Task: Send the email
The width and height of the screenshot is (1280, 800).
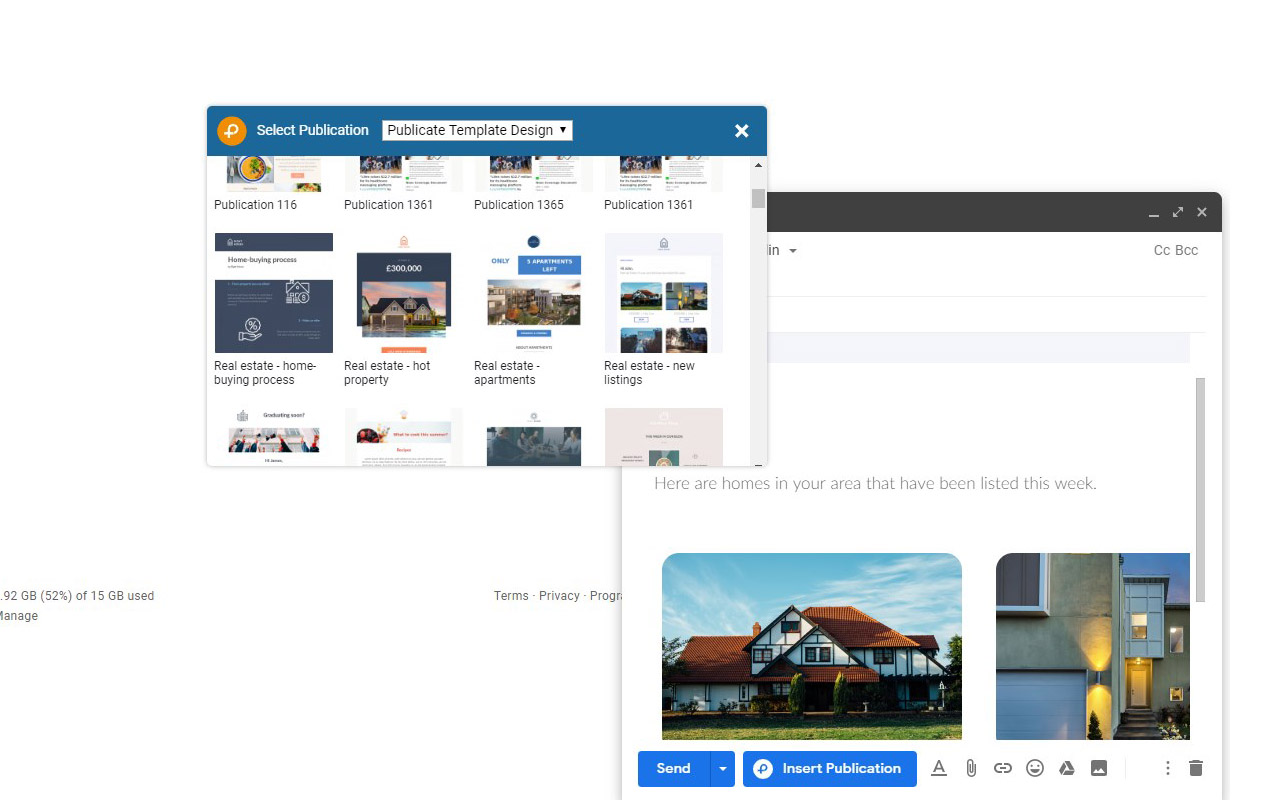Action: [x=673, y=769]
